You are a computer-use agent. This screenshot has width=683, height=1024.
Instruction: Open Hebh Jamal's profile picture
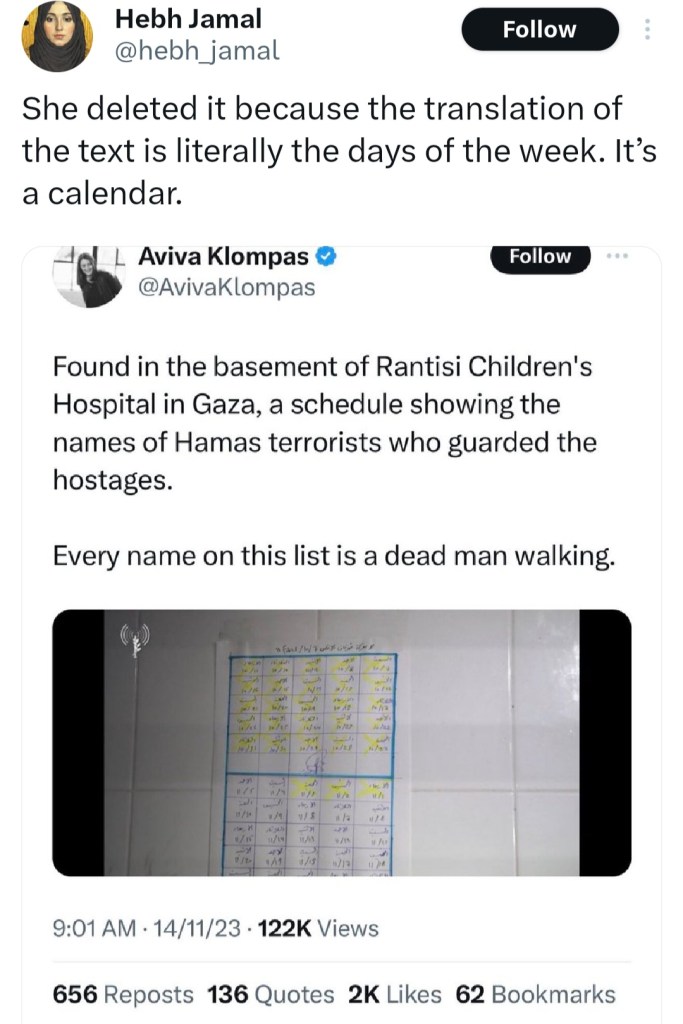[x=57, y=36]
